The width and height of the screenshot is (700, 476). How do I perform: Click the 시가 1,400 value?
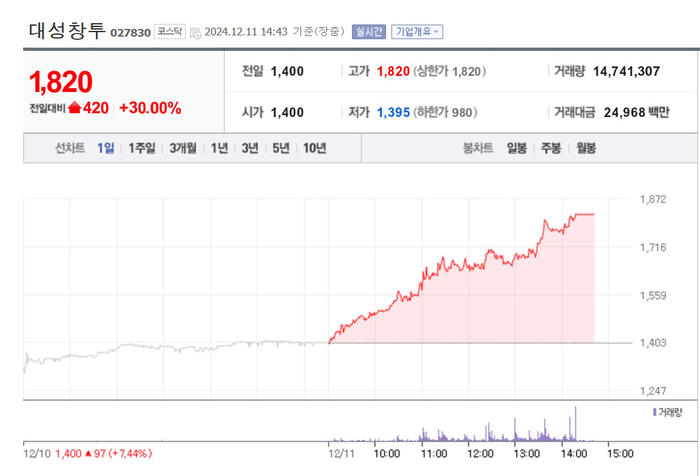[287, 112]
